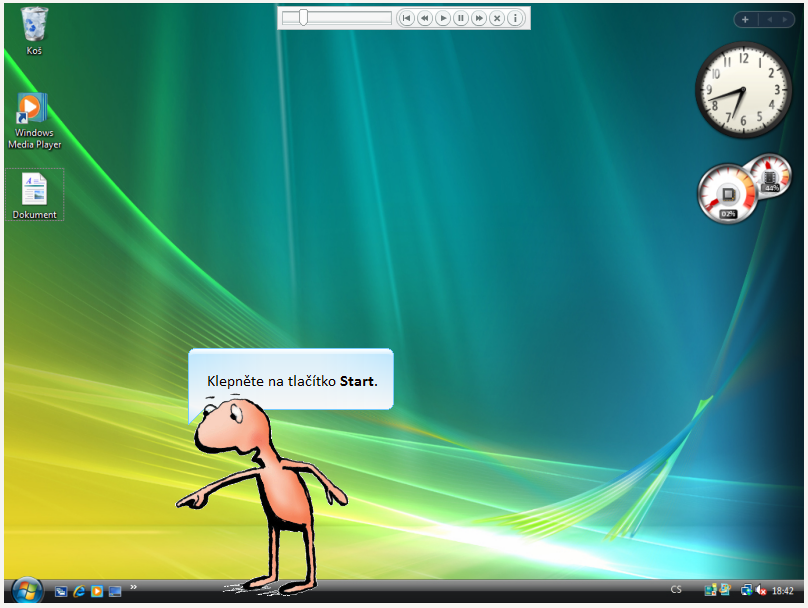Select the Dokument file on the desktop
Image resolution: width=808 pixels, height=608 pixels.
coord(35,195)
